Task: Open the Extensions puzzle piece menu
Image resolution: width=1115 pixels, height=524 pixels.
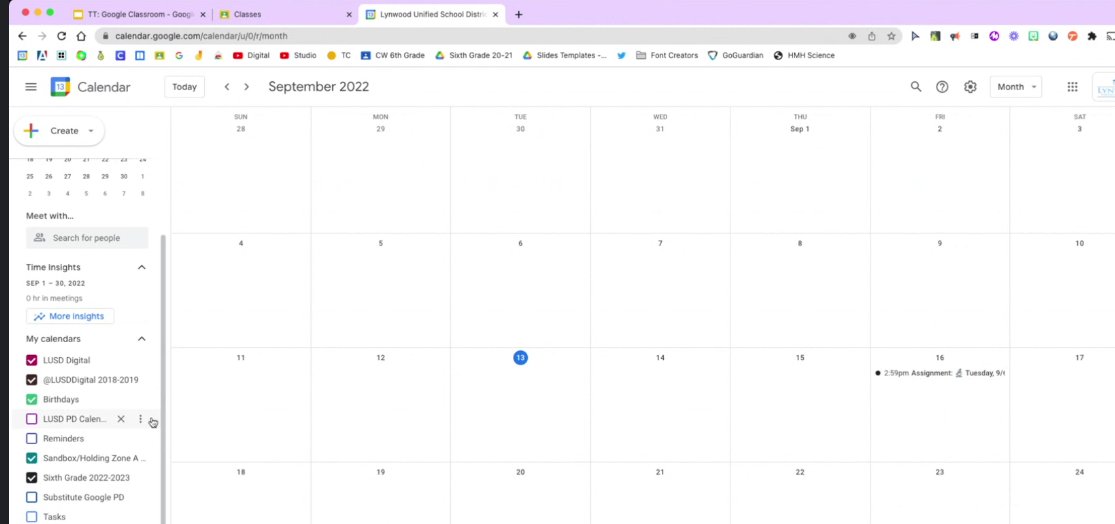Action: coord(1092,36)
